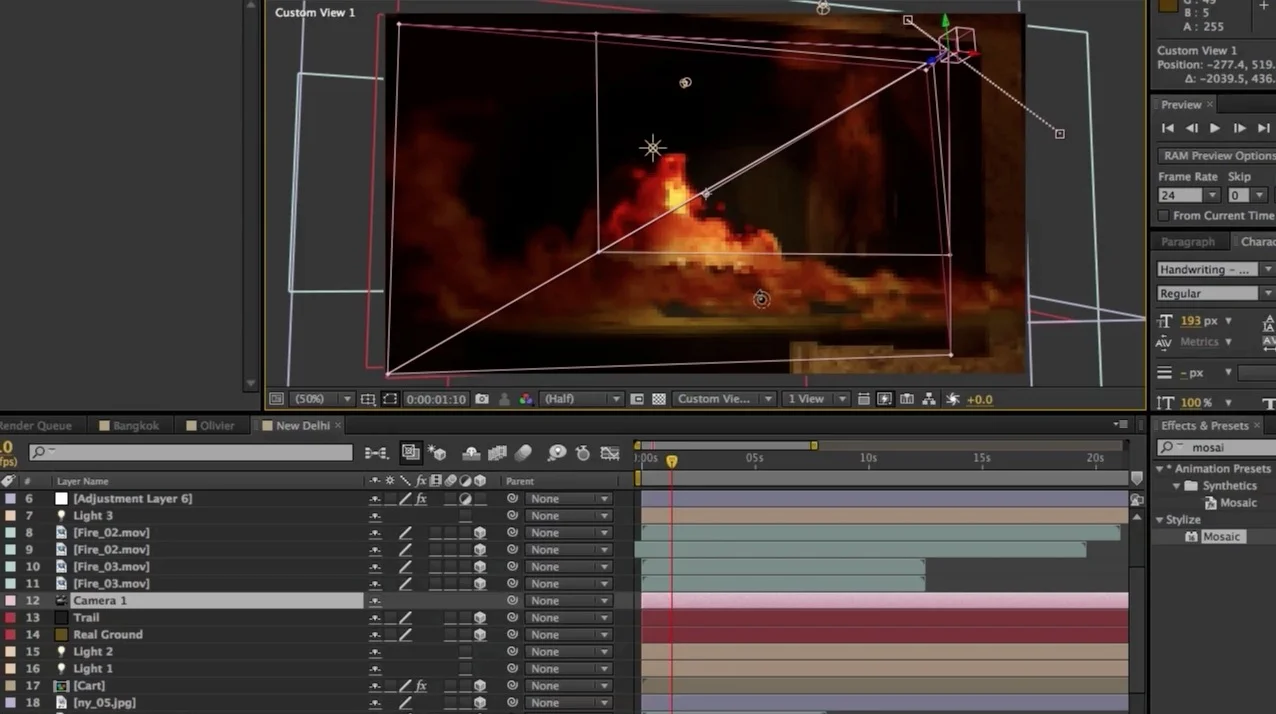Step back one frame in Preview
The image size is (1276, 714).
1191,128
